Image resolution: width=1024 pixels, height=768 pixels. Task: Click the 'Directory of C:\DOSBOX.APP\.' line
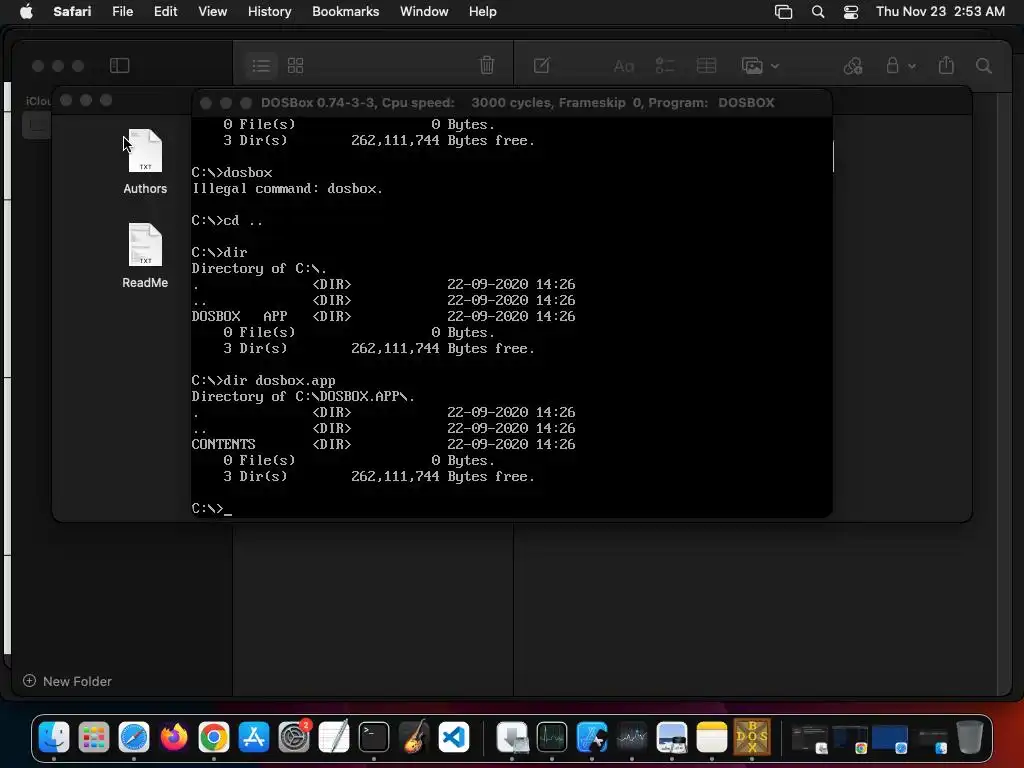(303, 396)
